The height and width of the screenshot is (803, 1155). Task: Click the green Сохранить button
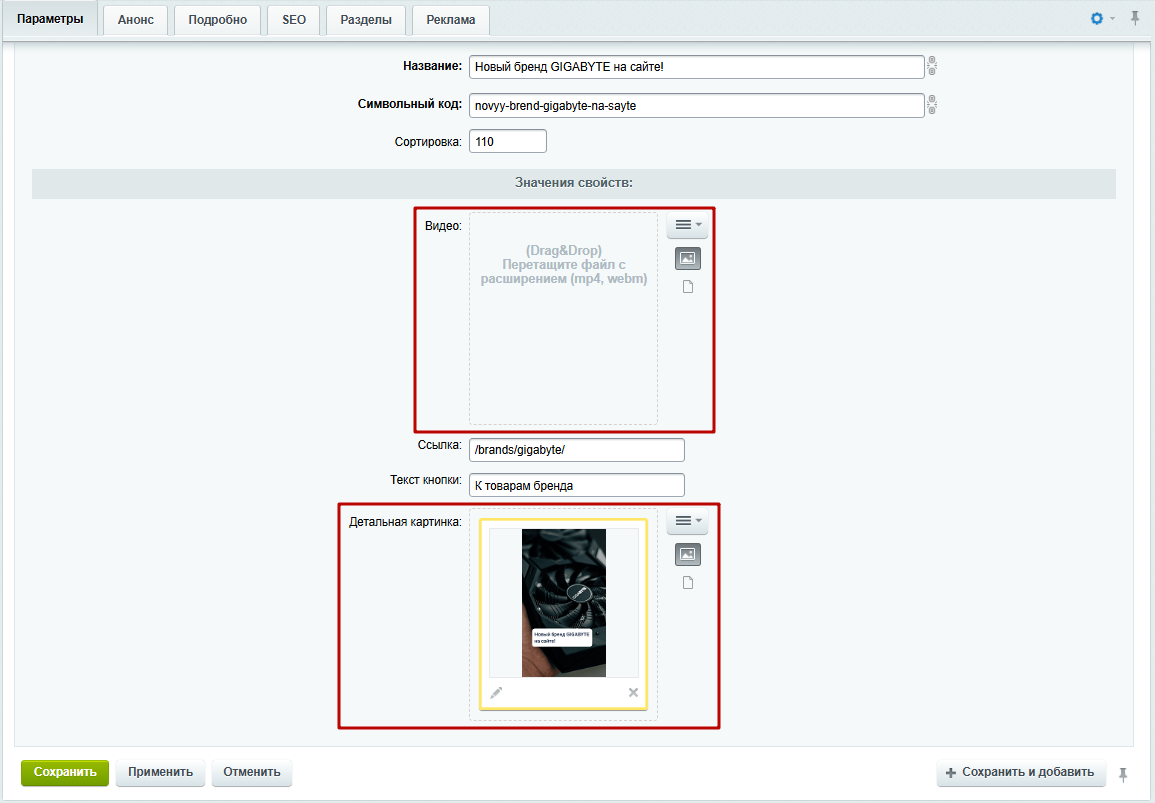(x=65, y=772)
